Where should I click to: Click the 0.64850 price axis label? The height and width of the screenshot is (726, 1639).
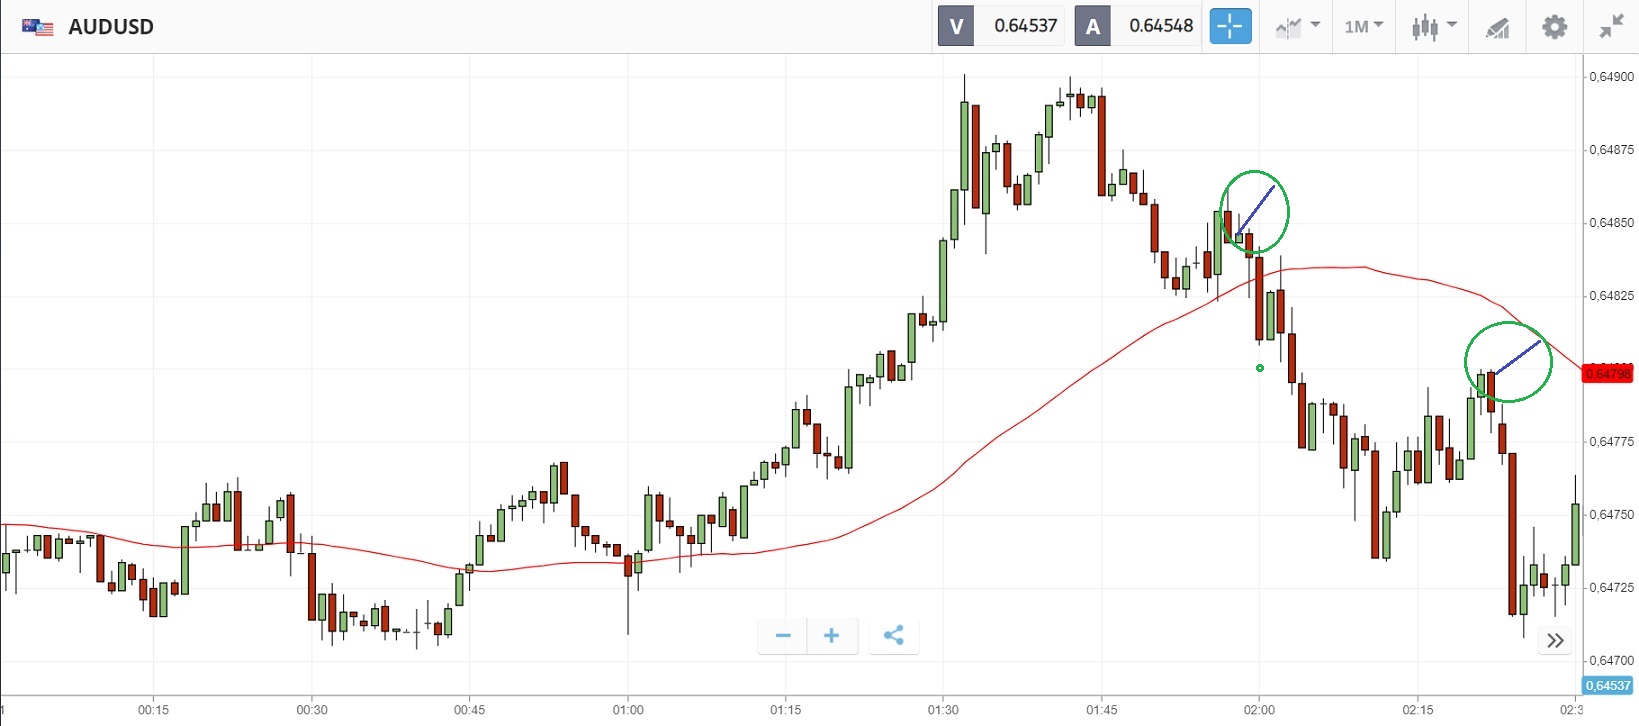[1611, 223]
